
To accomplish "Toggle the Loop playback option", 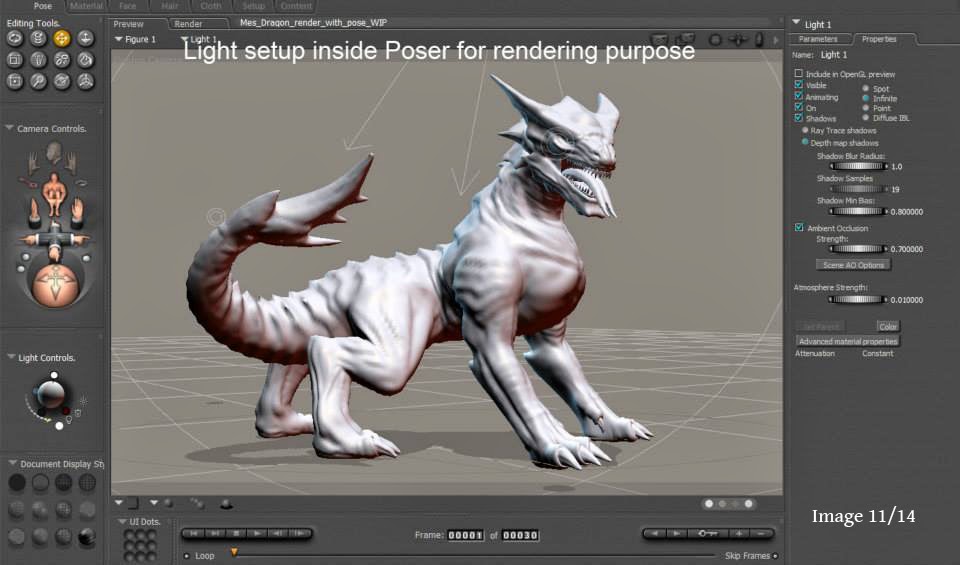I will pos(187,556).
